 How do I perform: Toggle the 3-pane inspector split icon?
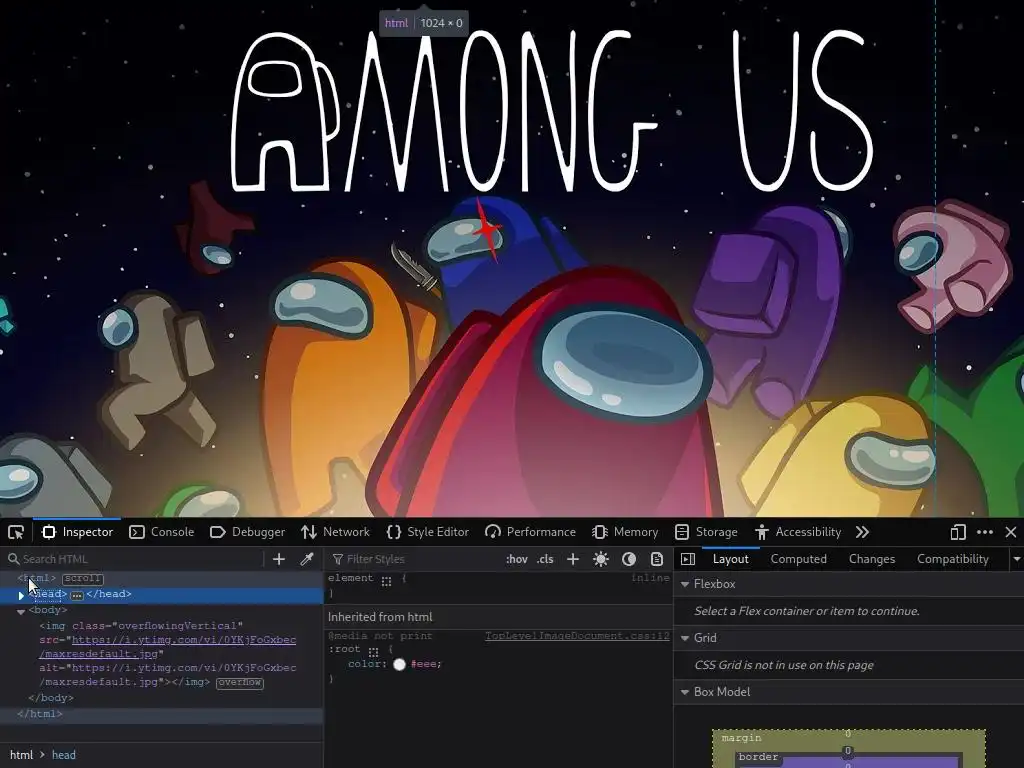tap(688, 559)
